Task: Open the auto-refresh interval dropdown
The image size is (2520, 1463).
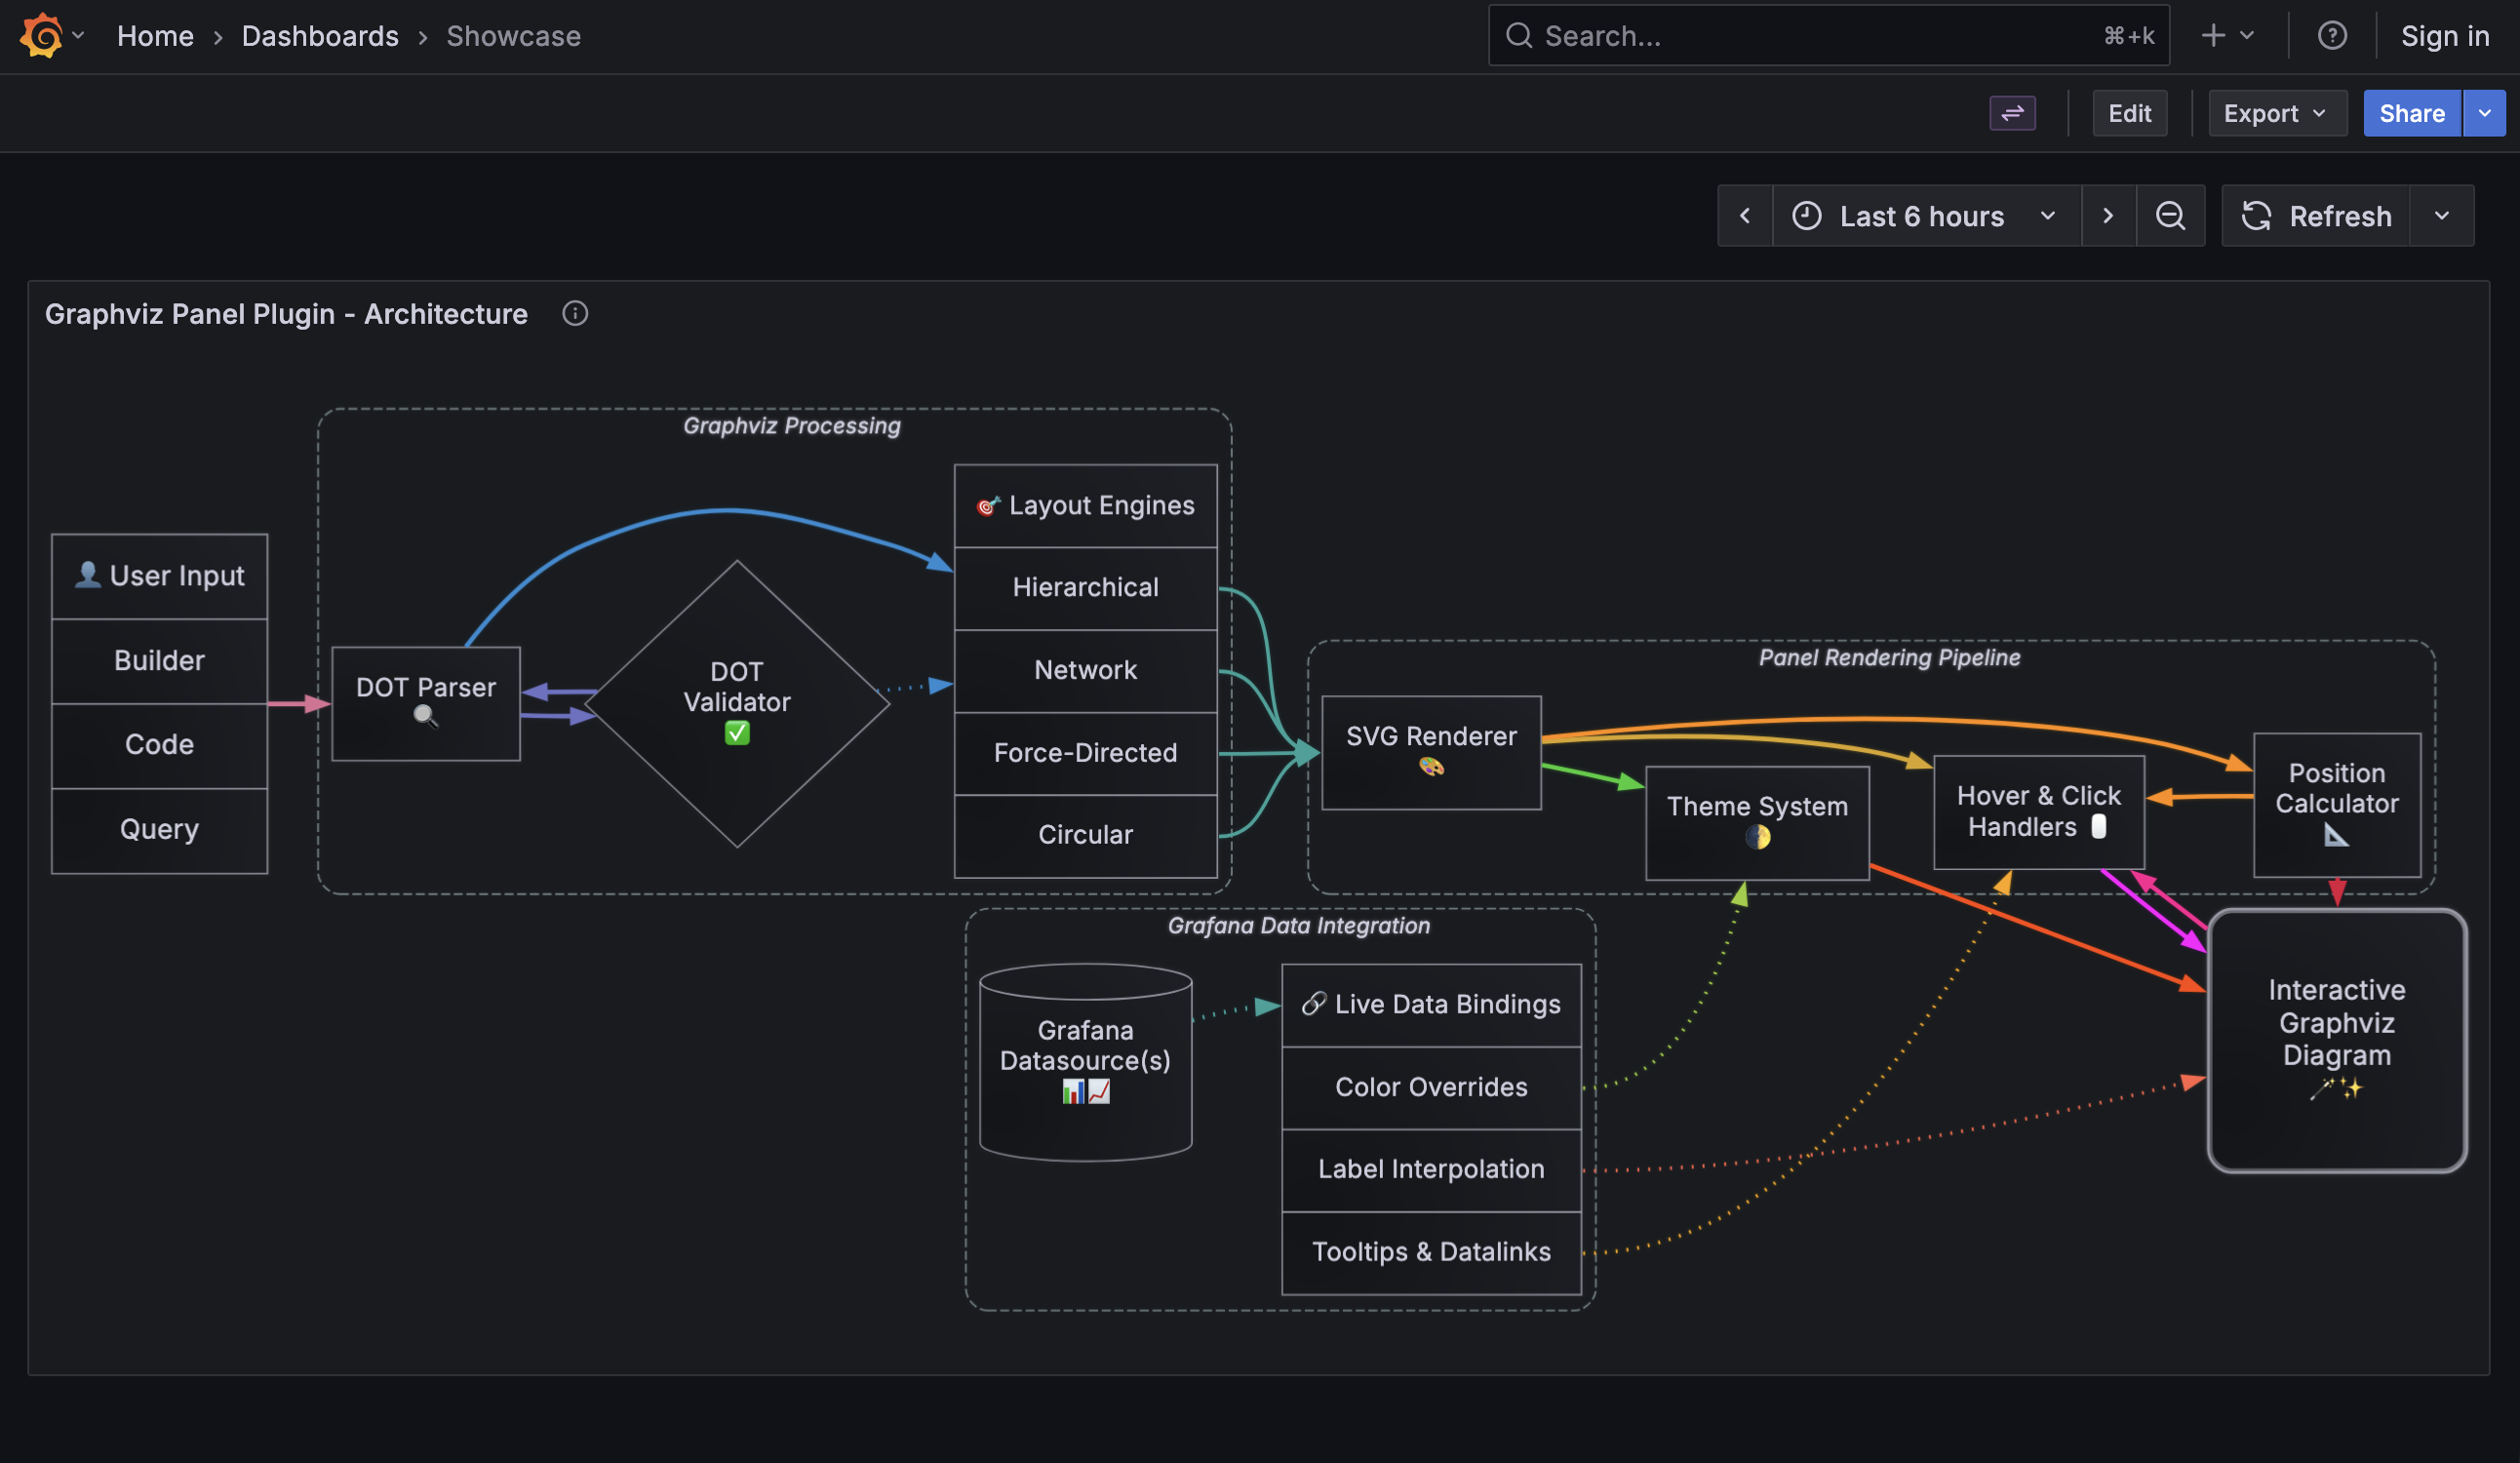Action: click(2442, 215)
